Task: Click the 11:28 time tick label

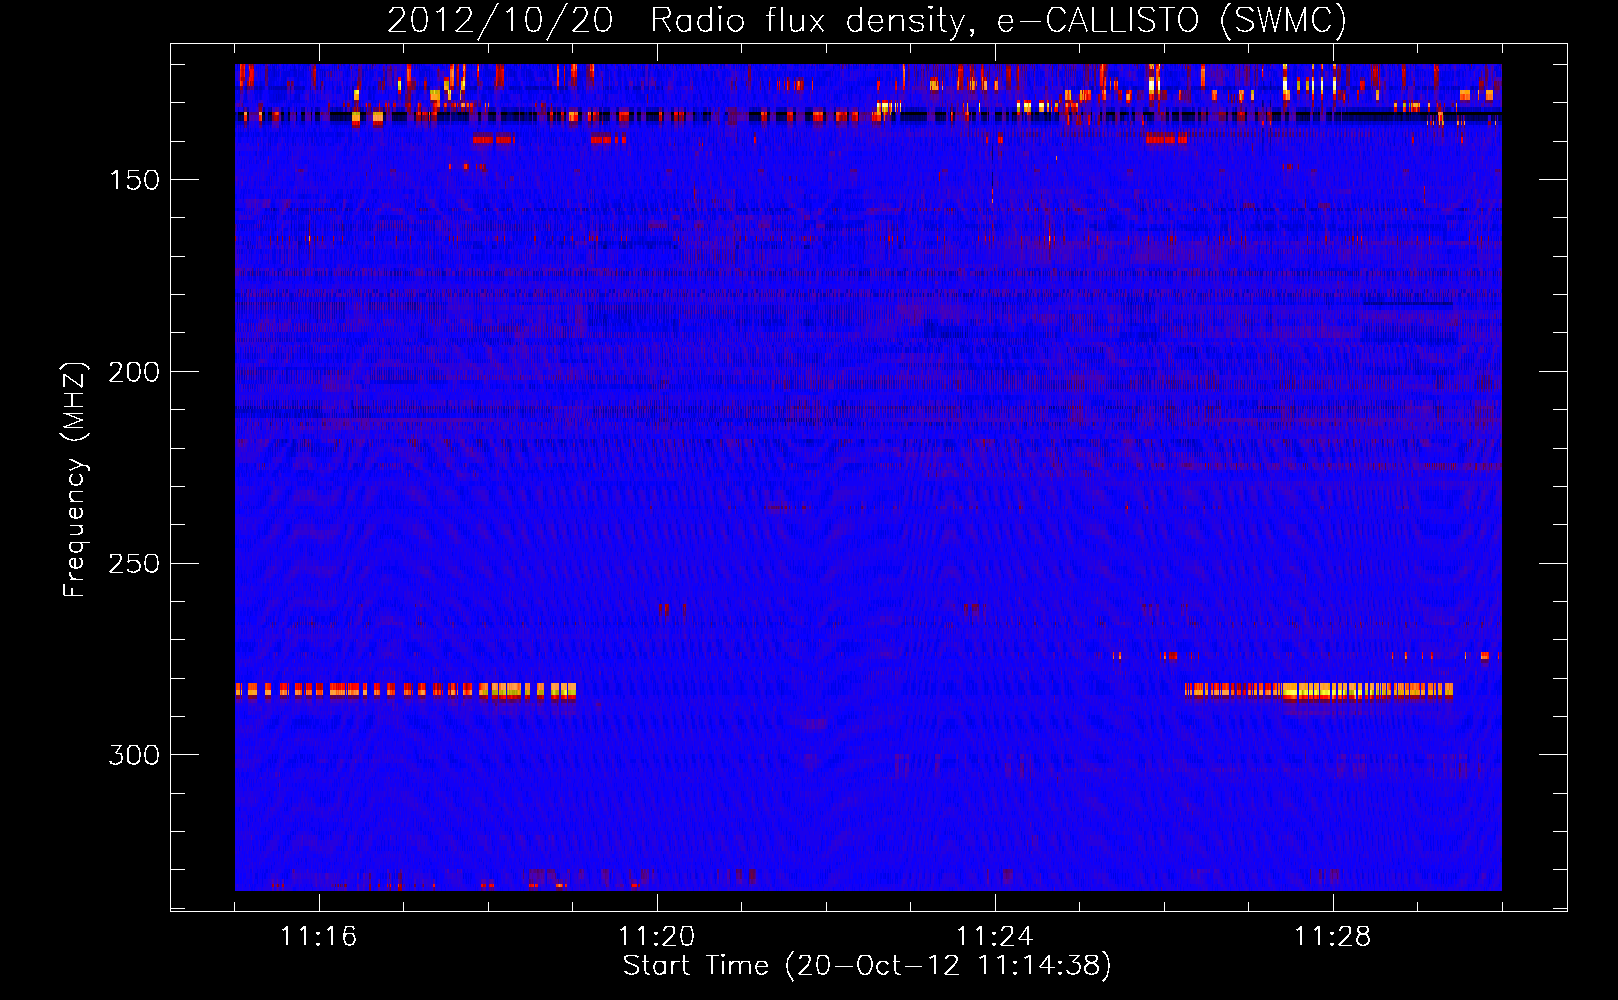Action: click(x=1332, y=936)
